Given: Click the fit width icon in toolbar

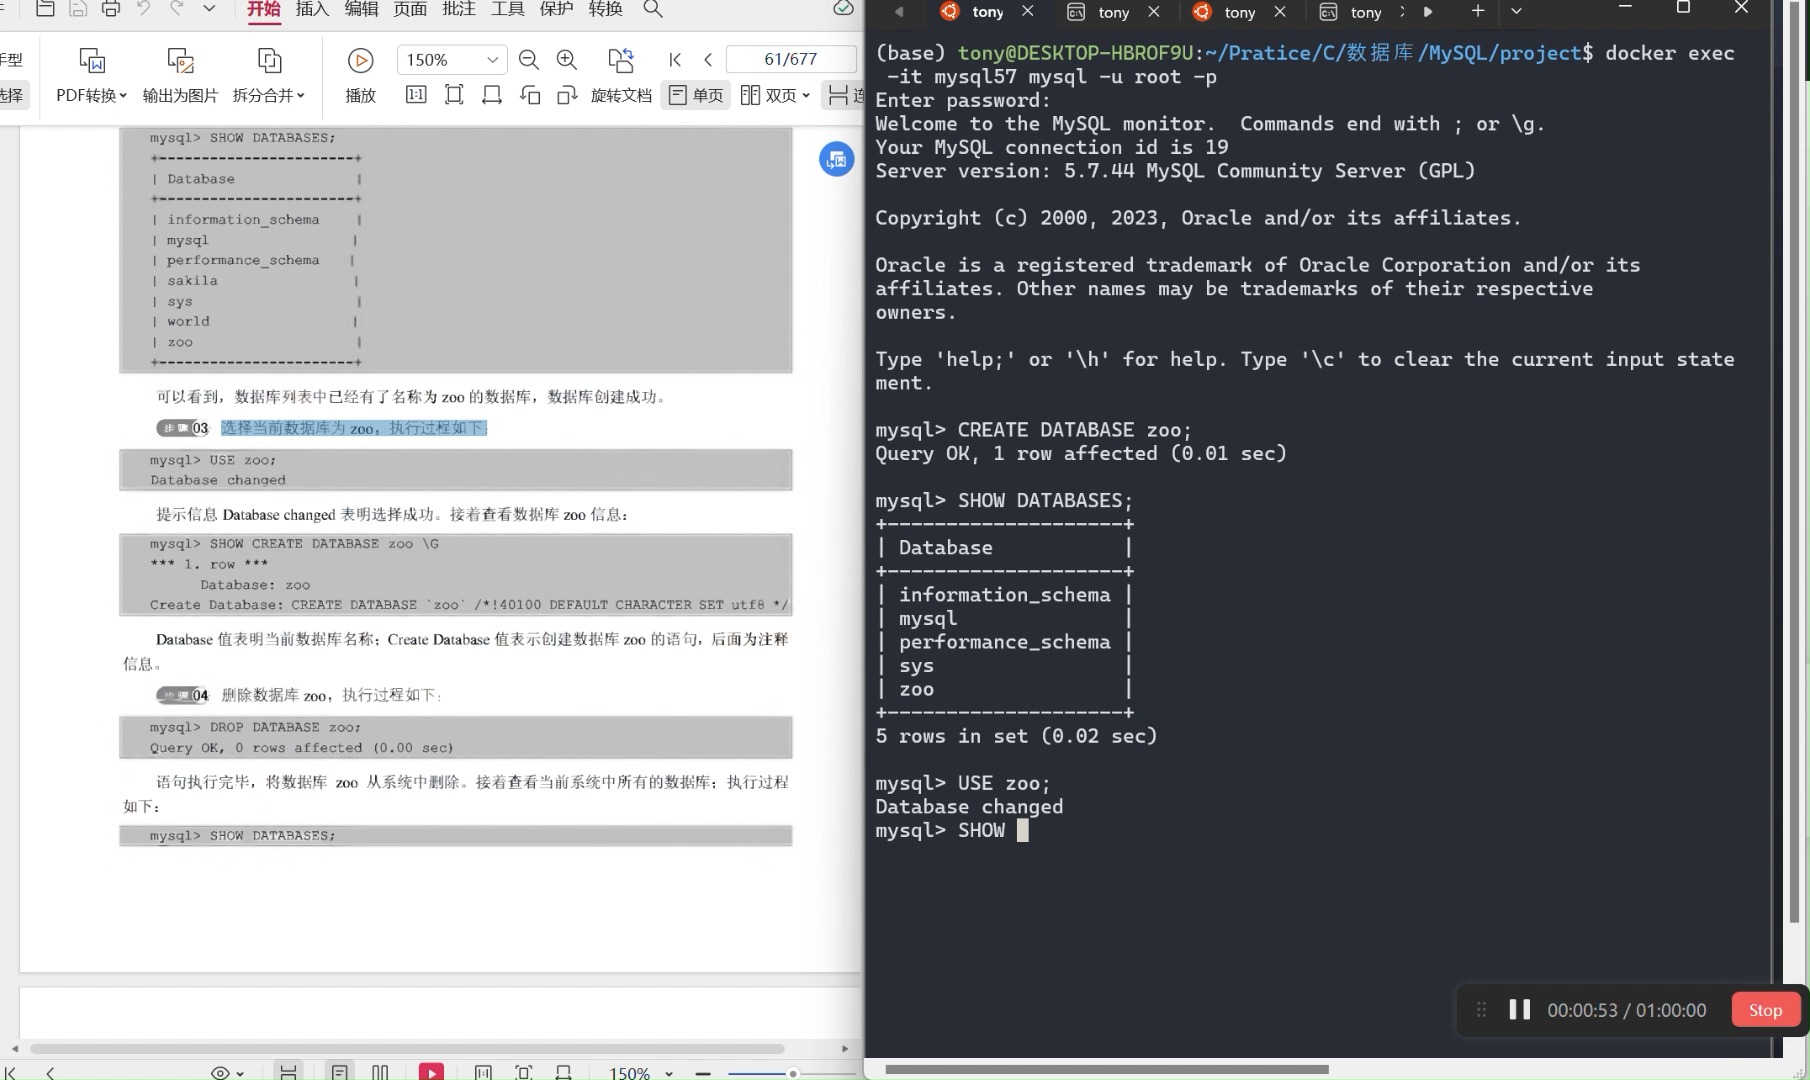Looking at the screenshot, I should (x=492, y=95).
